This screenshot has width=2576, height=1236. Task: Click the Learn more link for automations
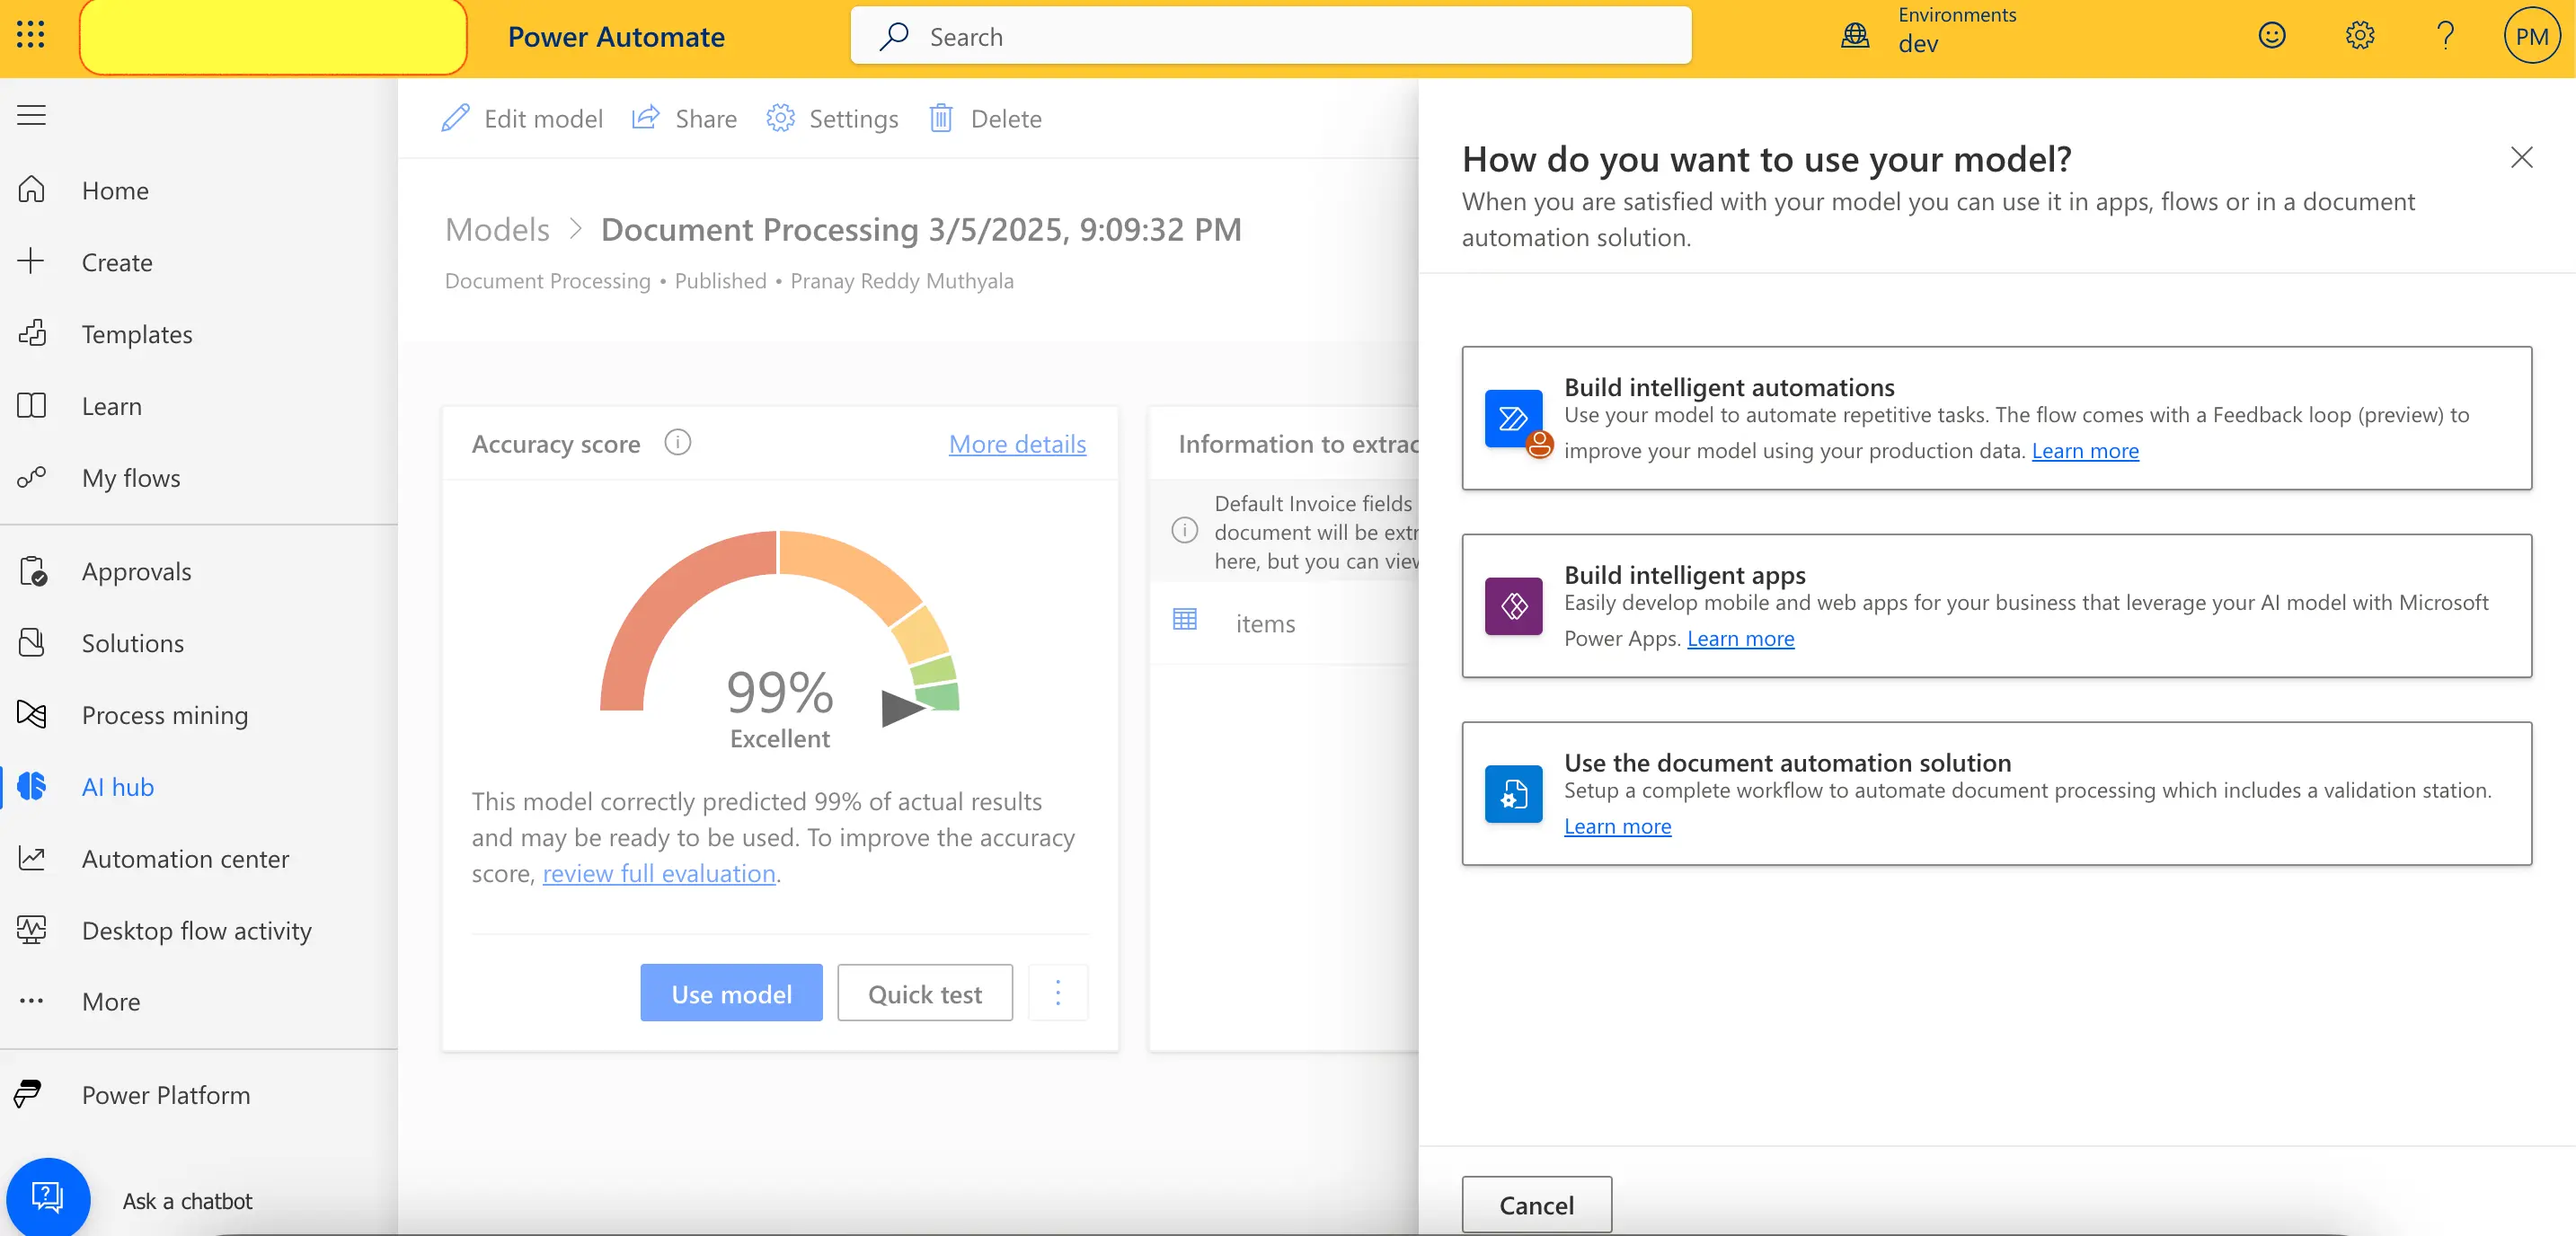tap(2083, 450)
